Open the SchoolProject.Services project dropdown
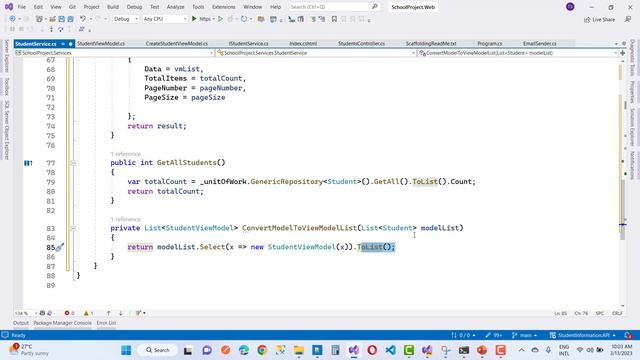The height and width of the screenshot is (360, 640). pyautogui.click(x=114, y=53)
